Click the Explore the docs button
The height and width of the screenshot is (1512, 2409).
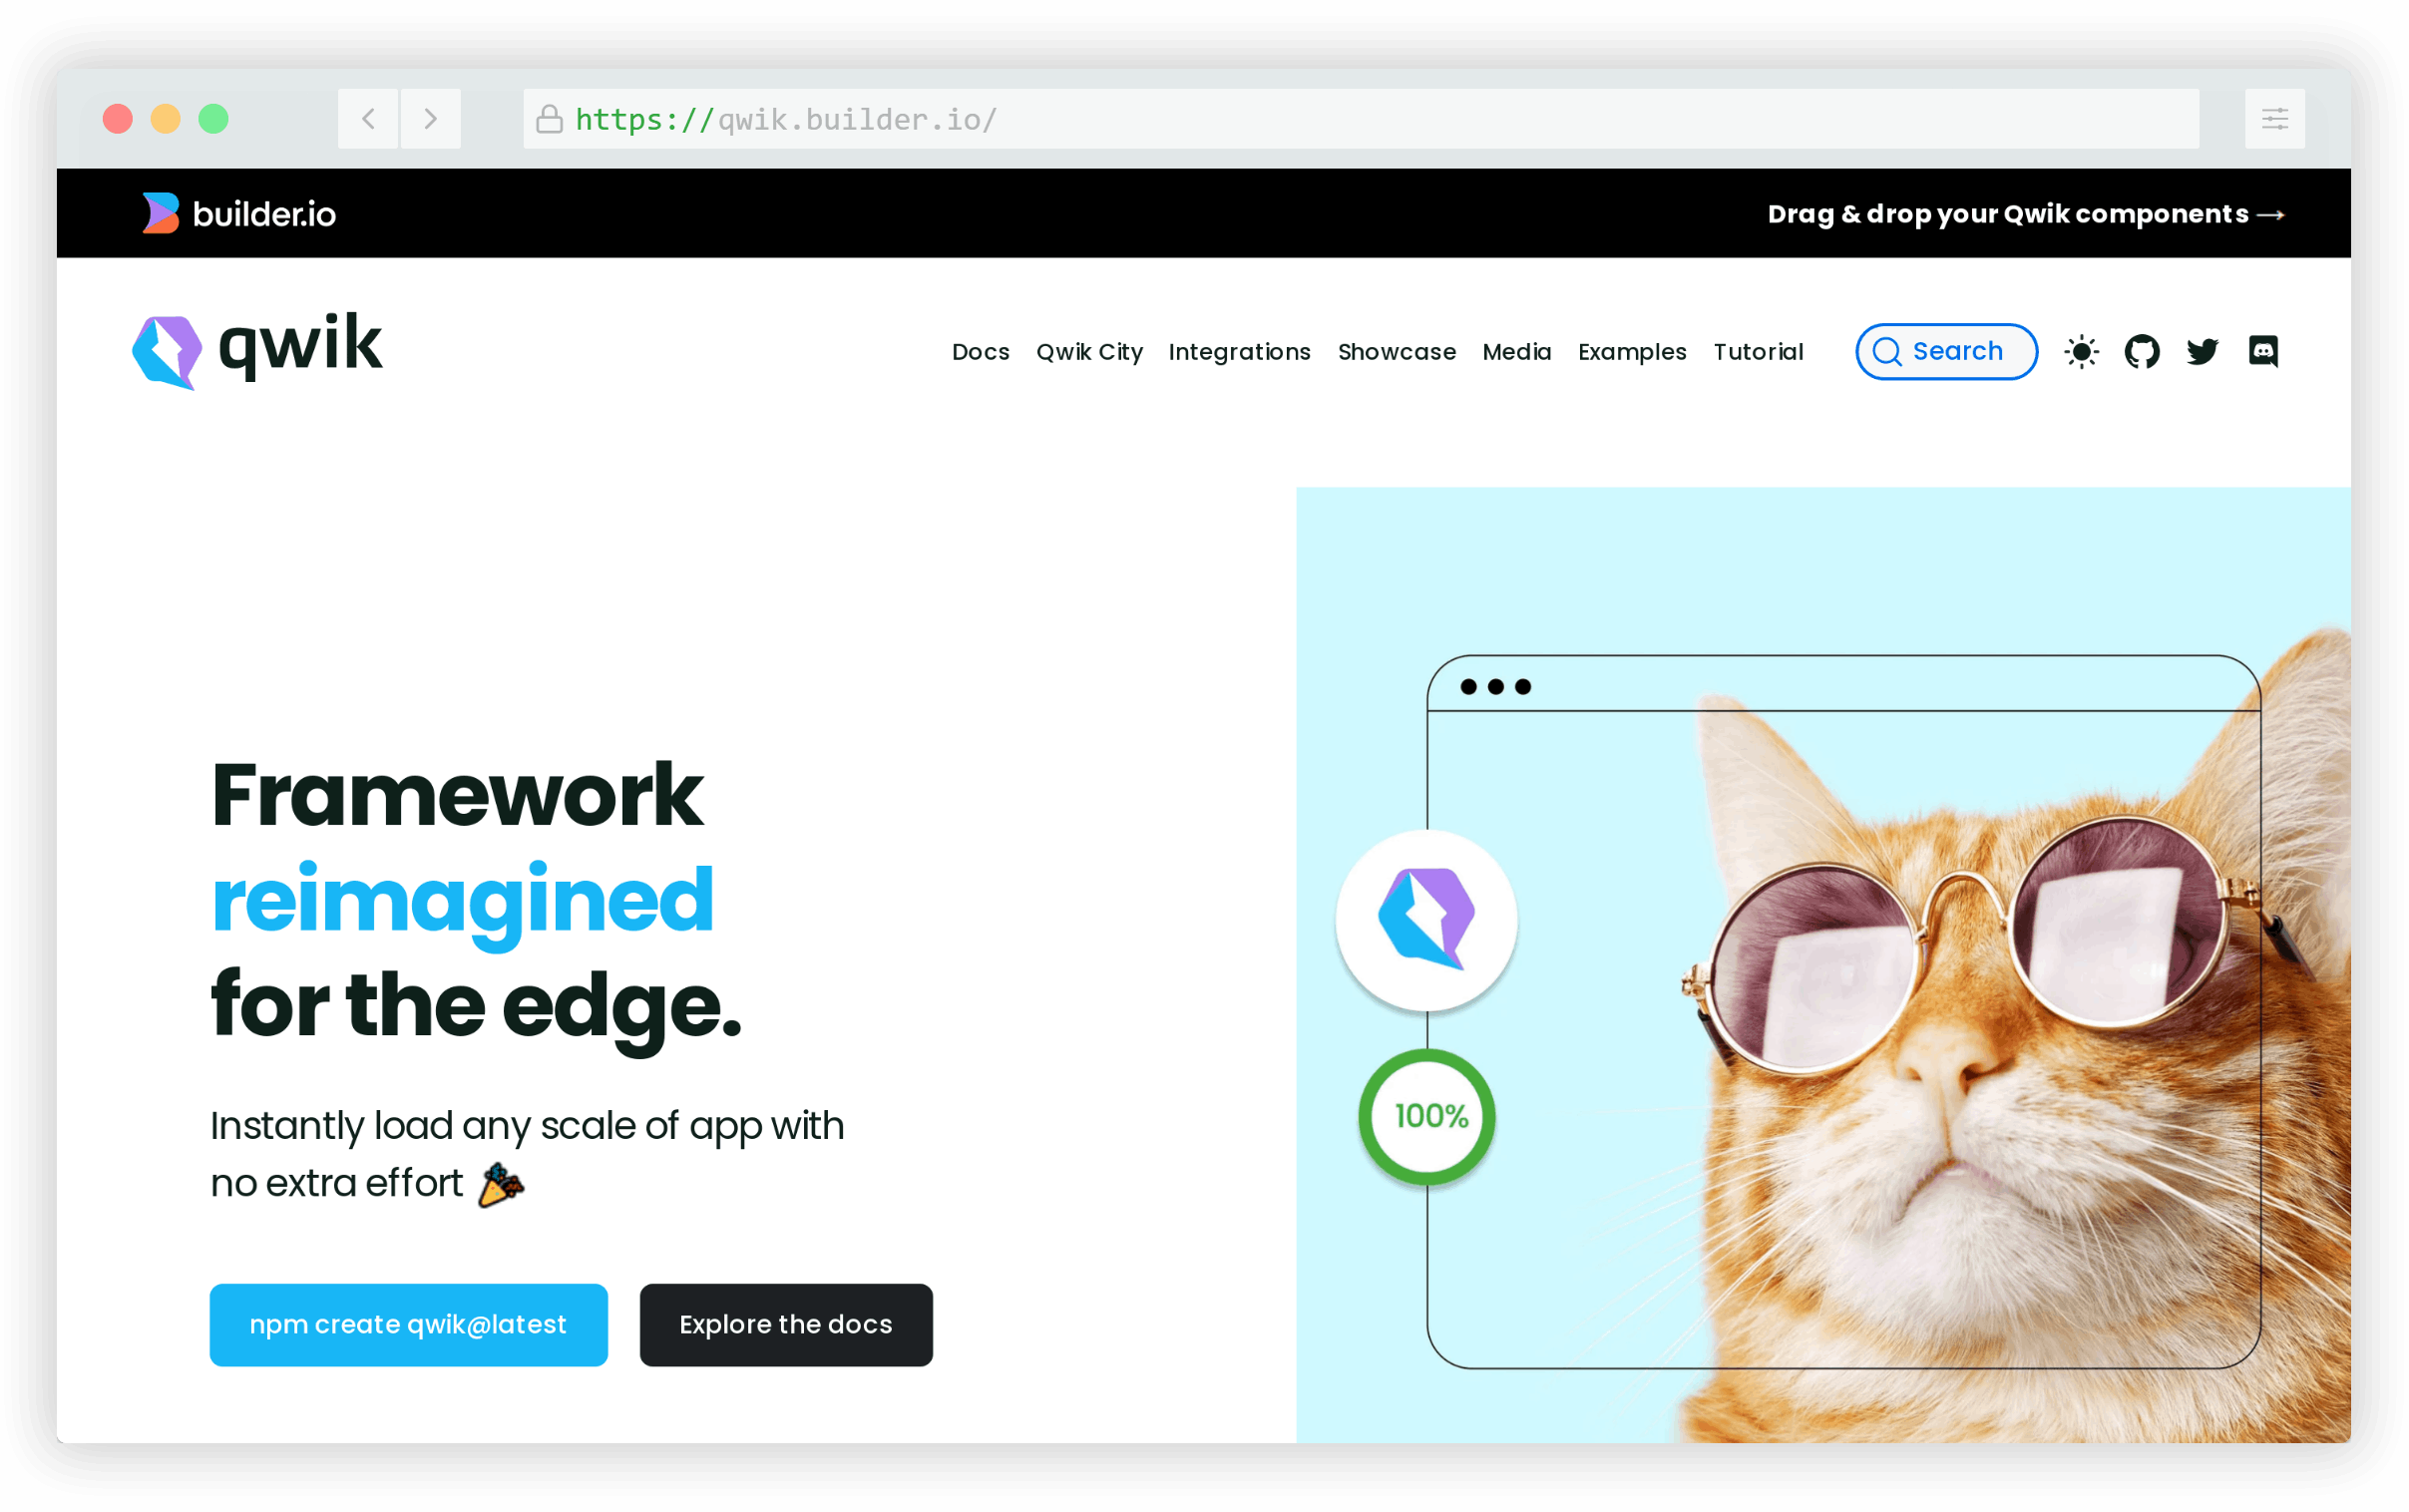pos(786,1324)
